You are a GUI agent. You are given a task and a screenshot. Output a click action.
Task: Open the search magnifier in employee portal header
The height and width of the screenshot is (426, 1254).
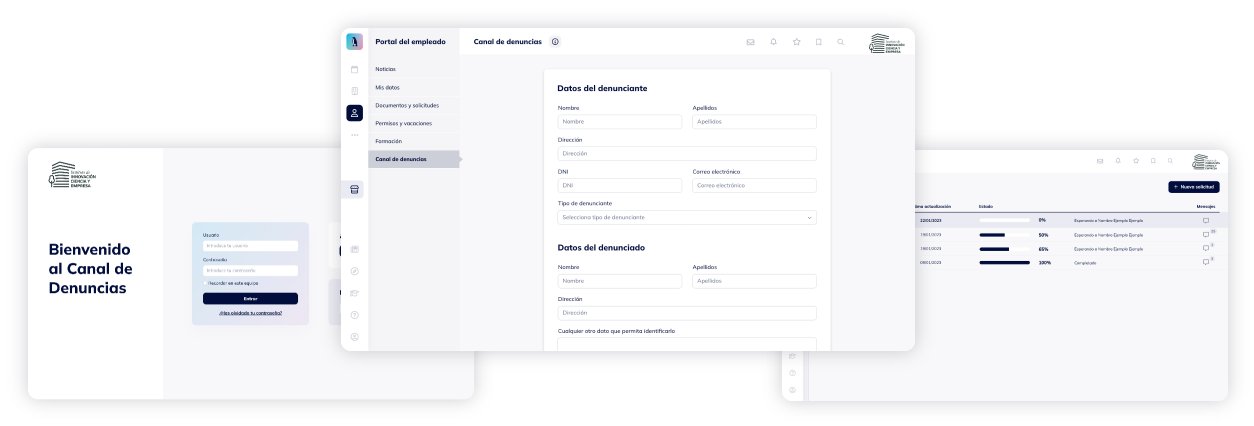(x=840, y=42)
